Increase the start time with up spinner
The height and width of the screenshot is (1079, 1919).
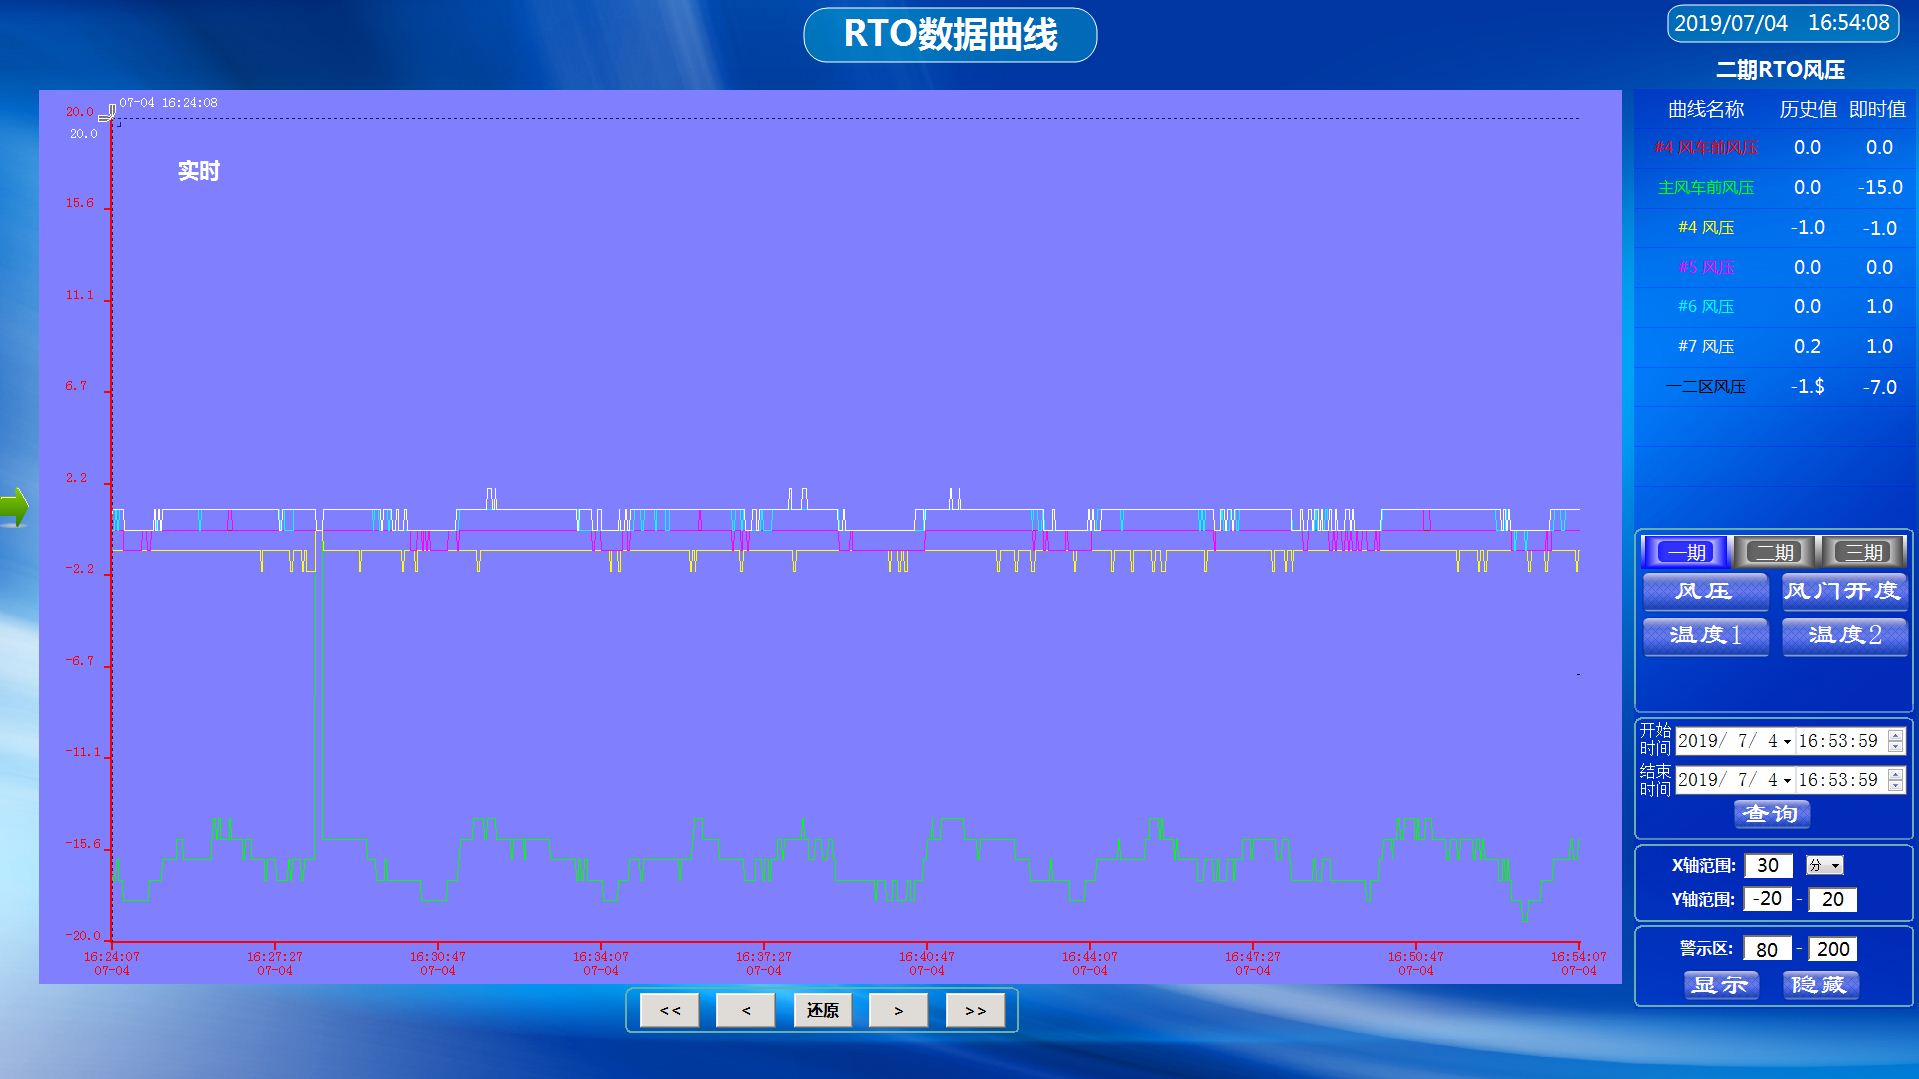pyautogui.click(x=1895, y=736)
